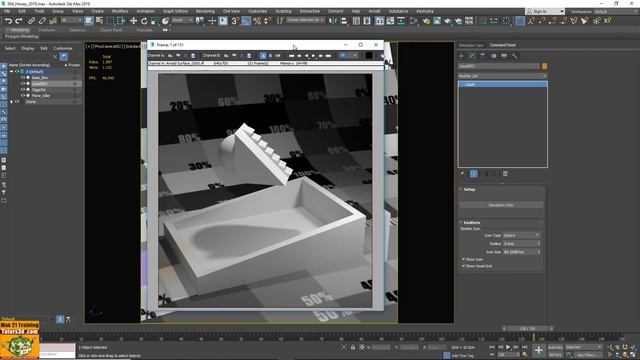The height and width of the screenshot is (360, 640).
Task: Click the object name field in Command Panel
Action: [x=498, y=66]
